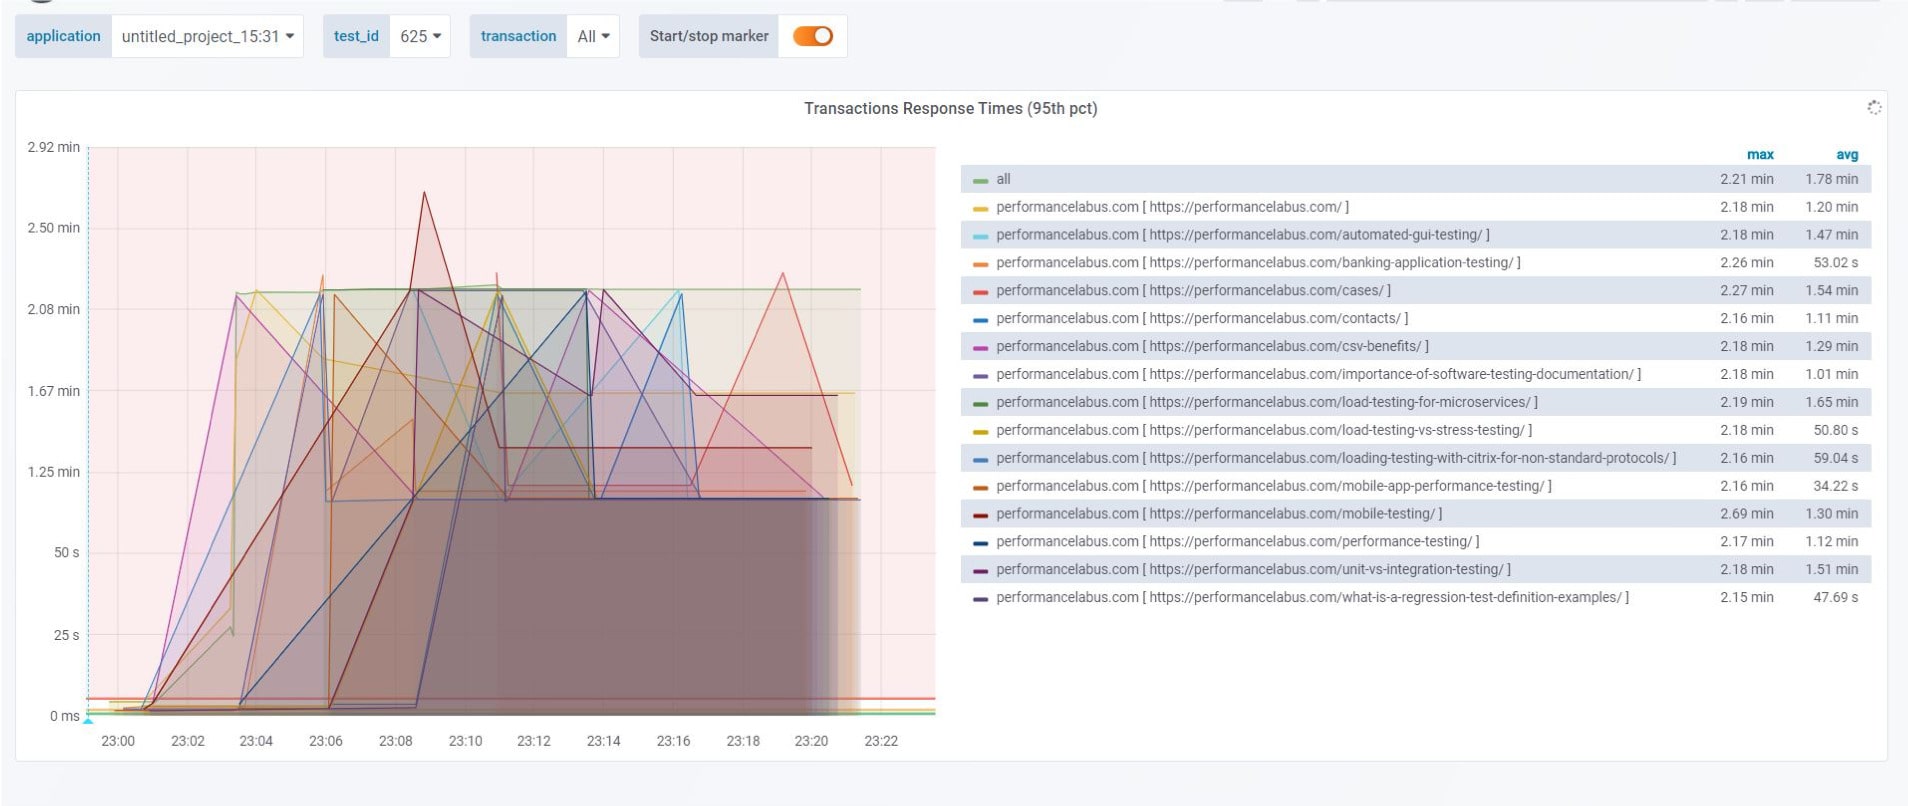Click the 34.22 s avg value
Image resolution: width=1908 pixels, height=806 pixels.
point(1836,486)
